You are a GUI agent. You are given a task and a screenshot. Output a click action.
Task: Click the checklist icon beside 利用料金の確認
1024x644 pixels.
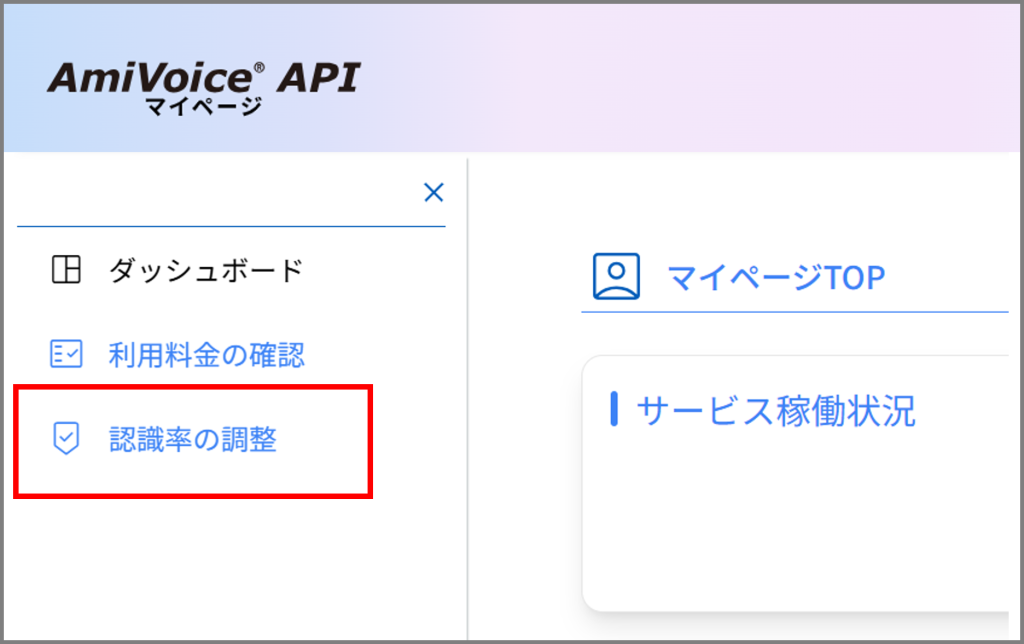(66, 354)
